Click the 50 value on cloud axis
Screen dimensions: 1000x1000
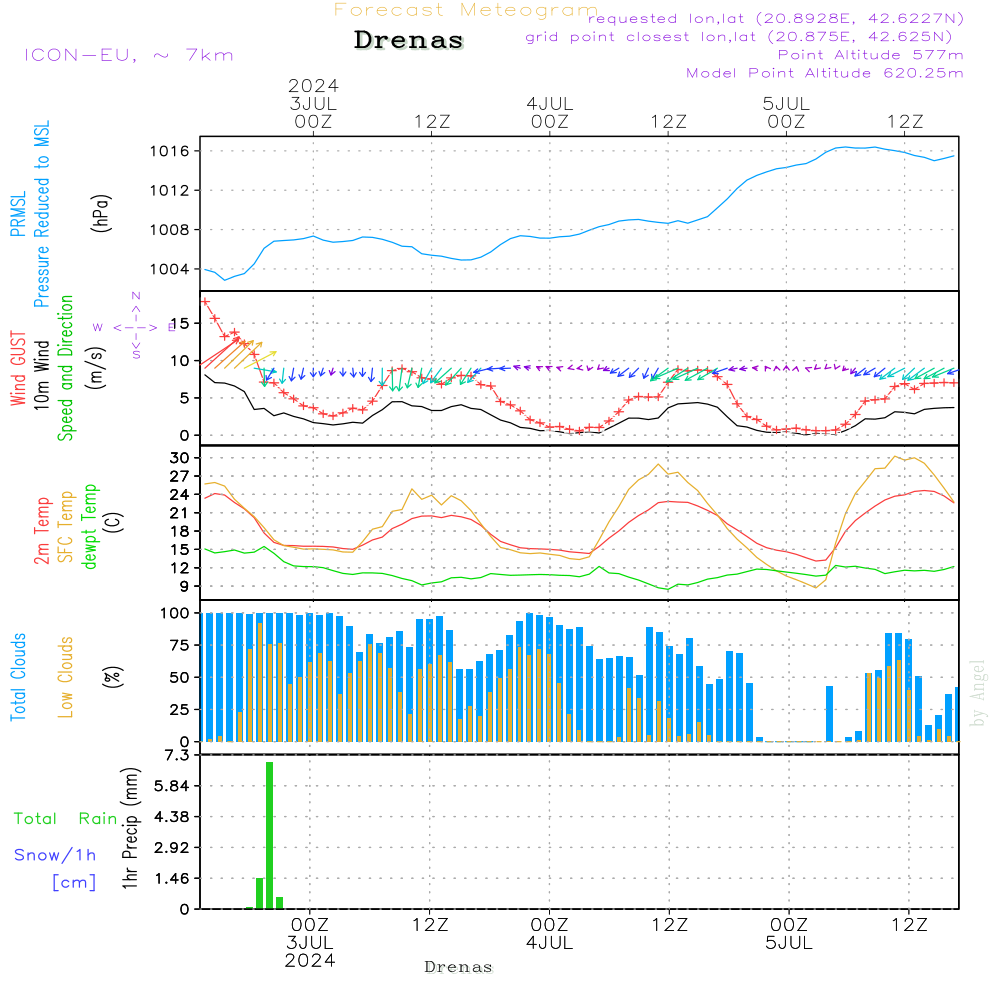pos(180,677)
